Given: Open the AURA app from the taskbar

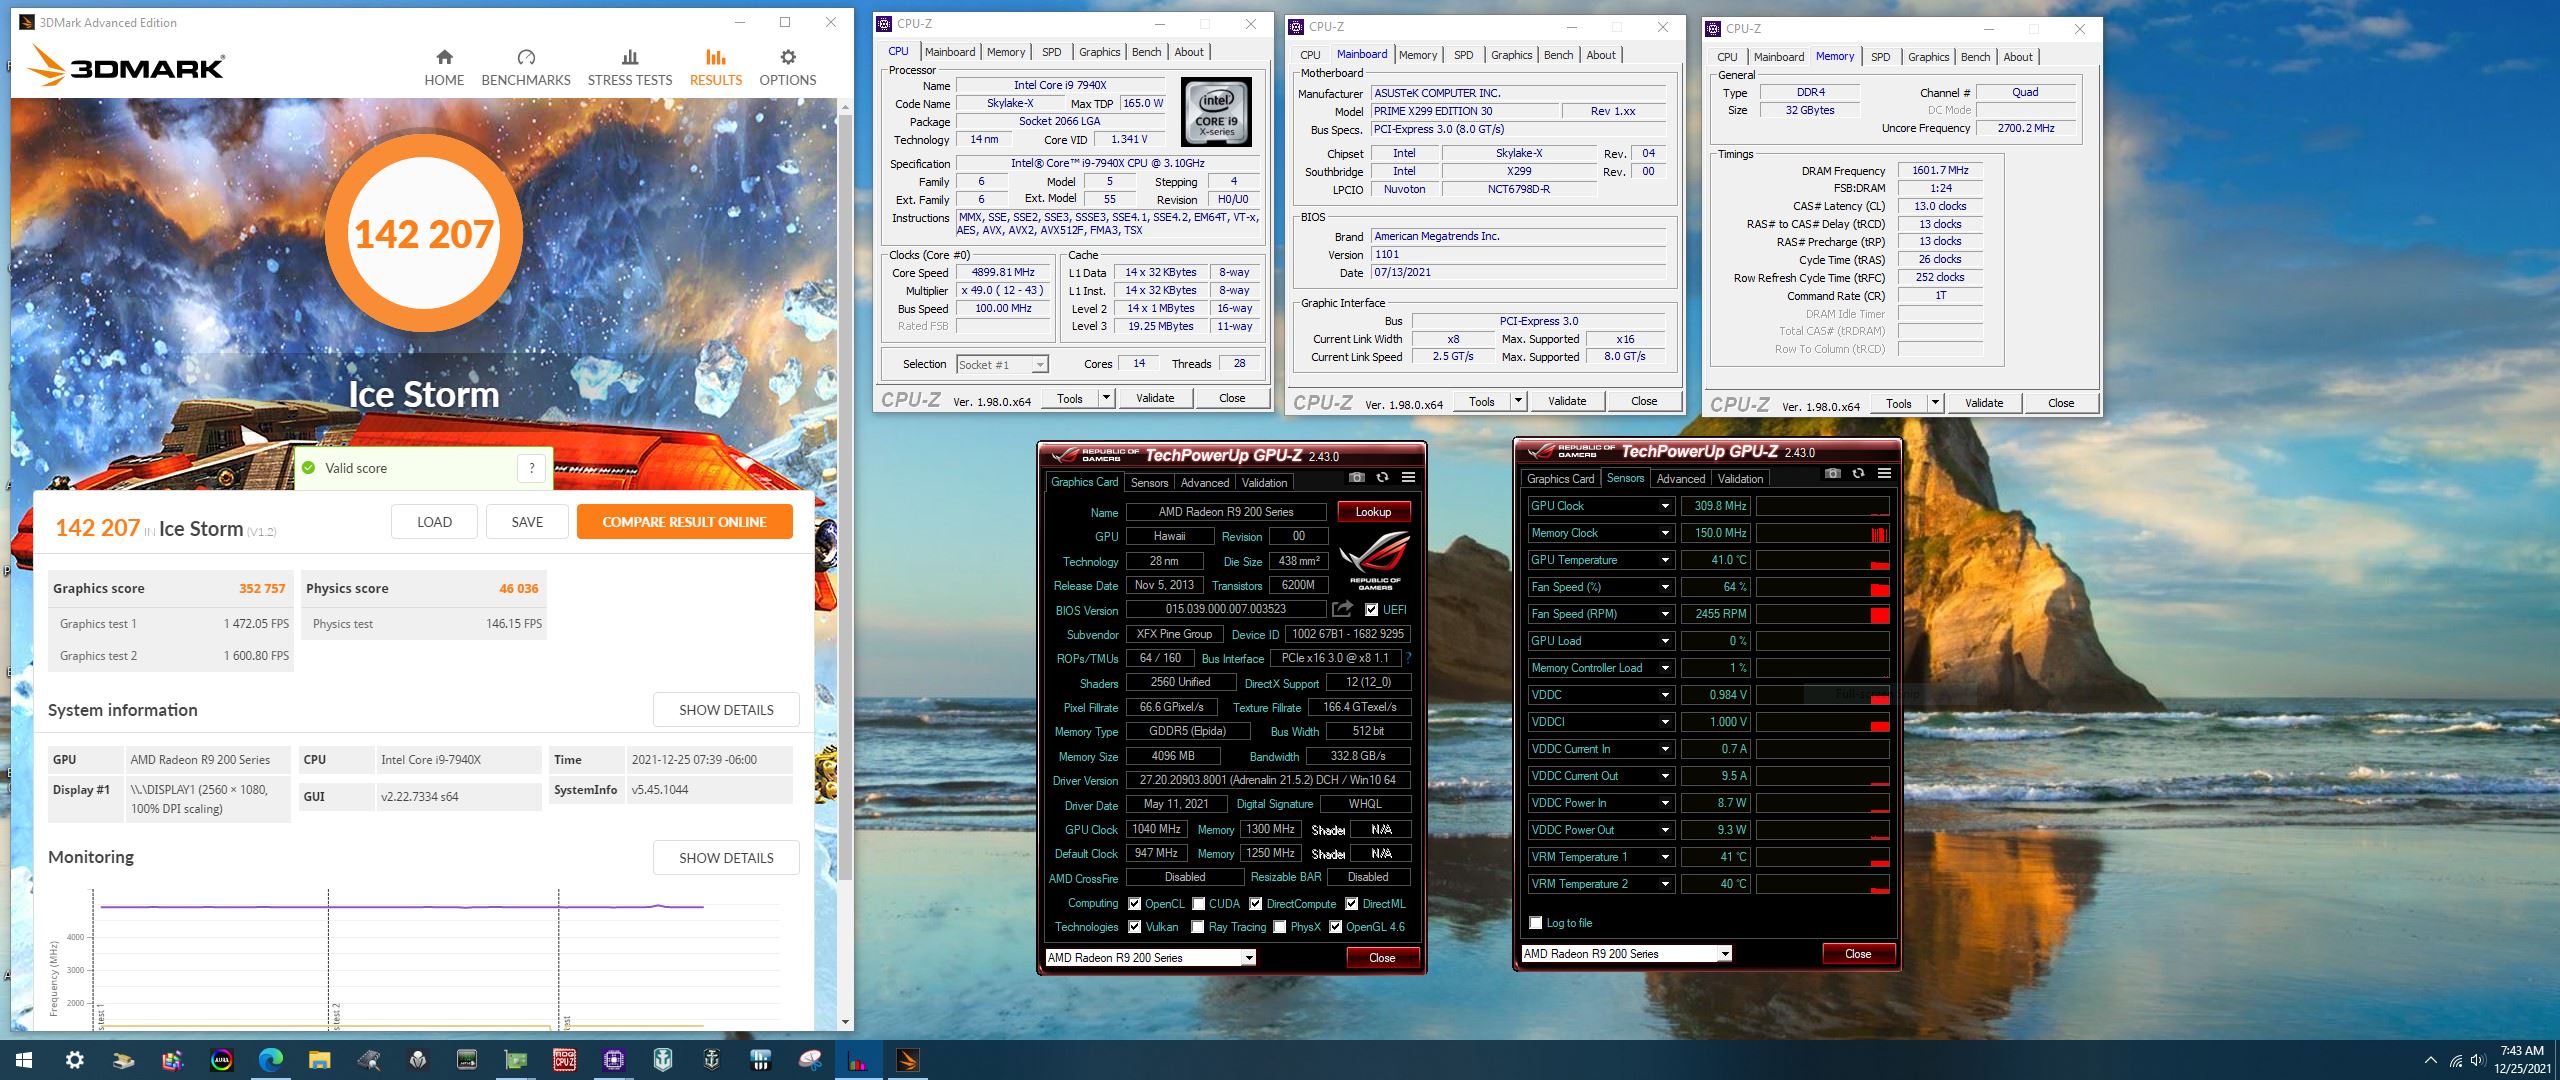Looking at the screenshot, I should [x=222, y=1060].
